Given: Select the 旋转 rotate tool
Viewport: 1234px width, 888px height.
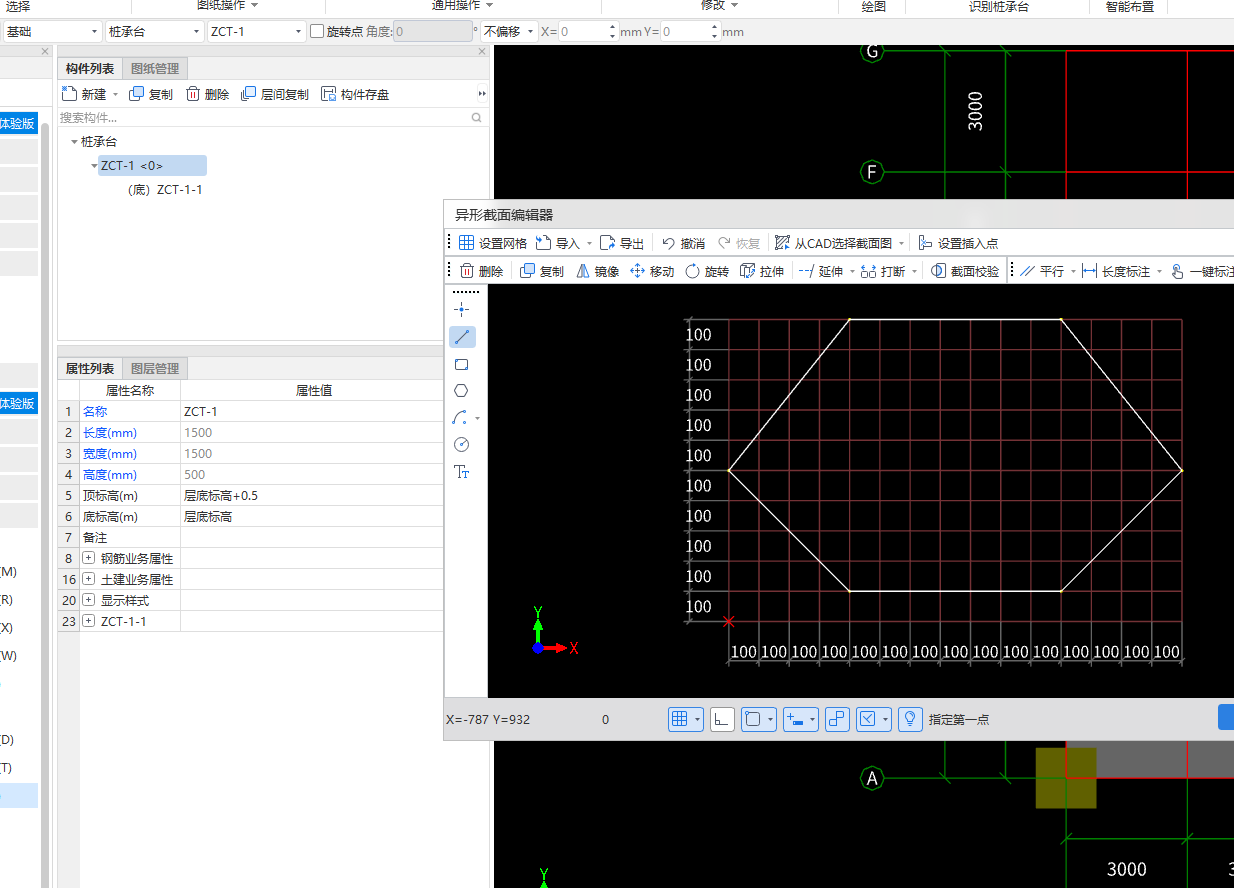Looking at the screenshot, I should click(707, 271).
